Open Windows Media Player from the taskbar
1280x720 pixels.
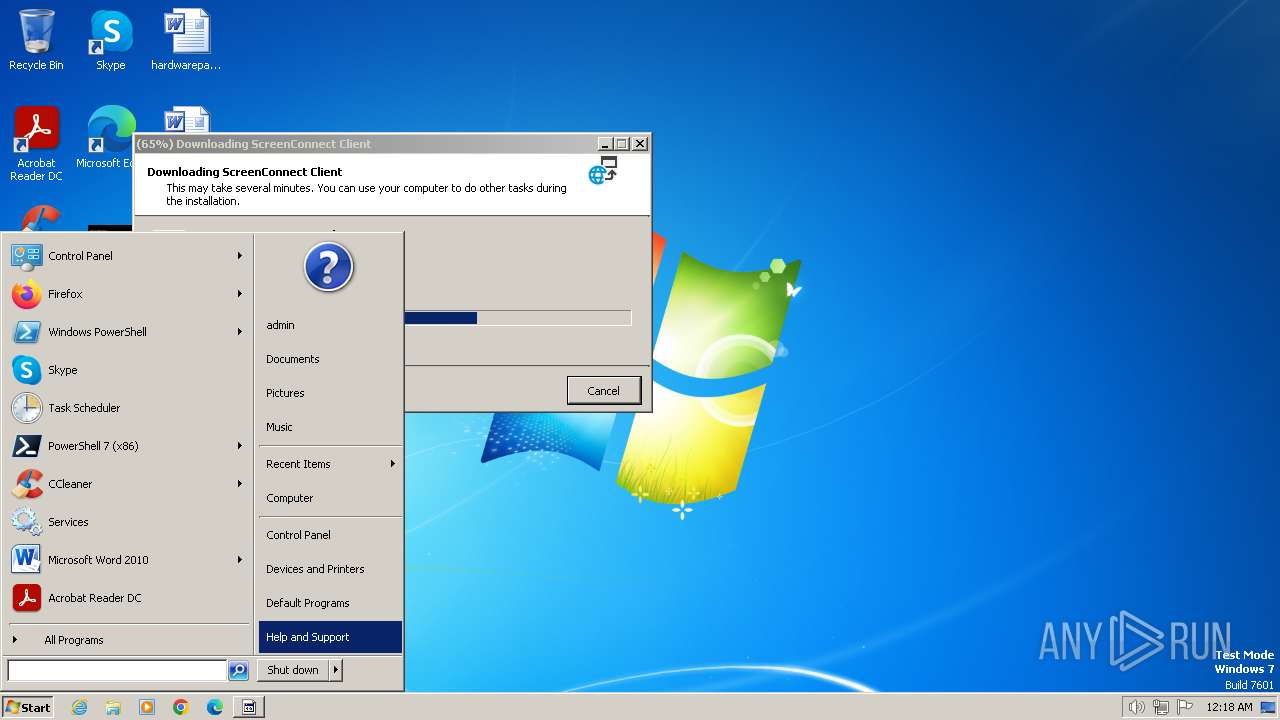click(x=147, y=707)
